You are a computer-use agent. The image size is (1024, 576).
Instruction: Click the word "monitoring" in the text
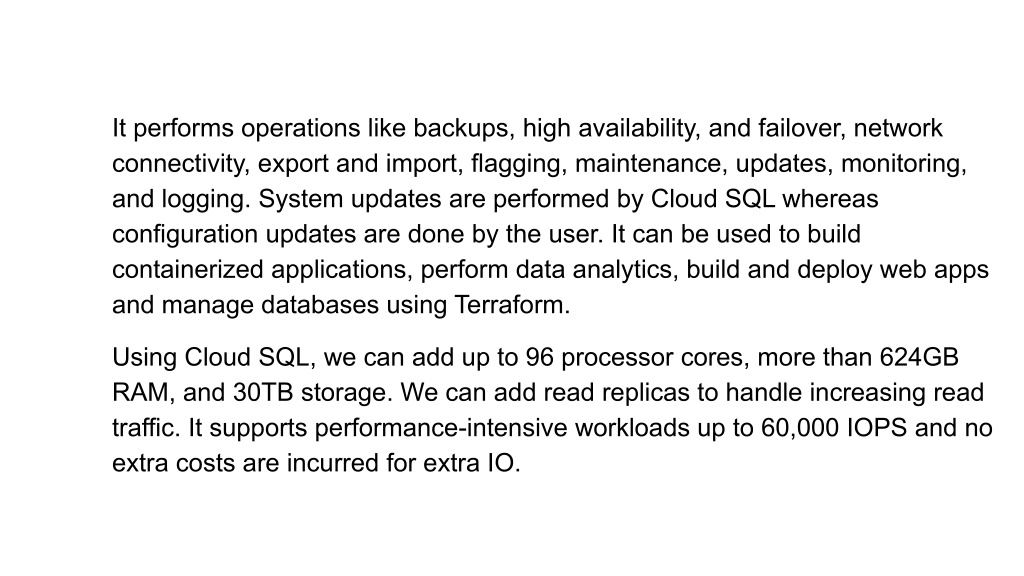(x=901, y=164)
